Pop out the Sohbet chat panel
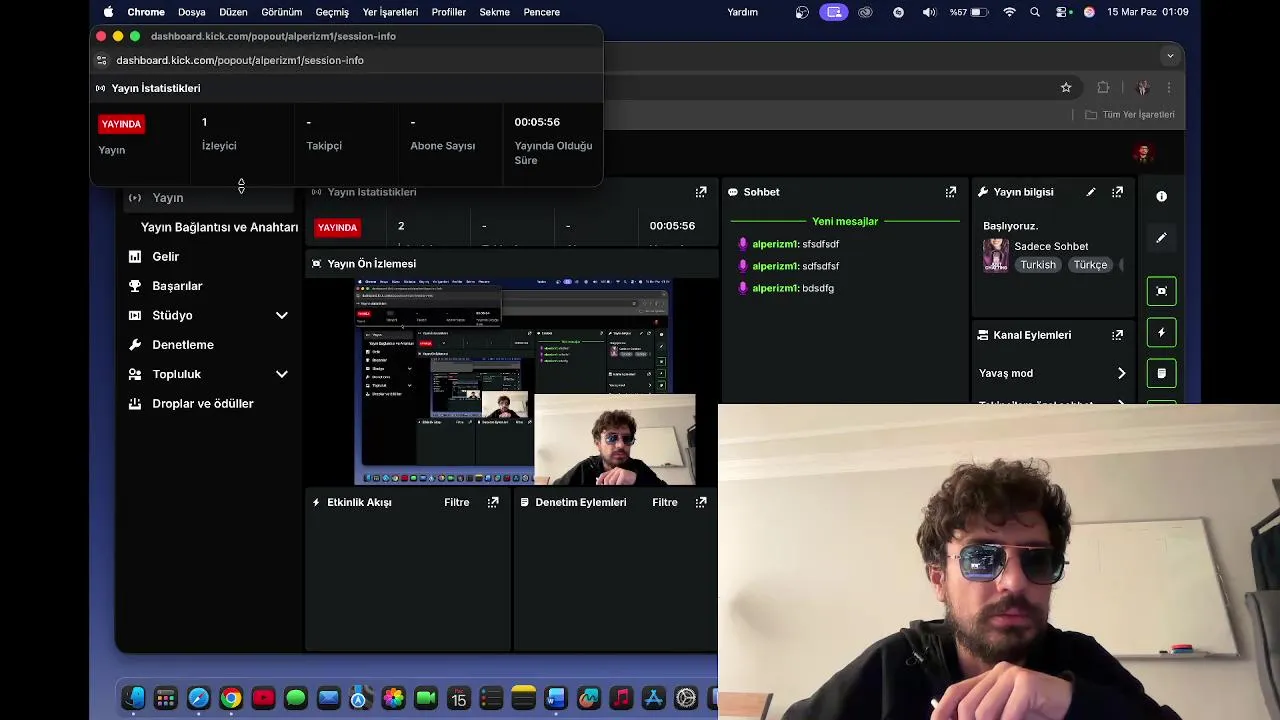 pyautogui.click(x=951, y=192)
